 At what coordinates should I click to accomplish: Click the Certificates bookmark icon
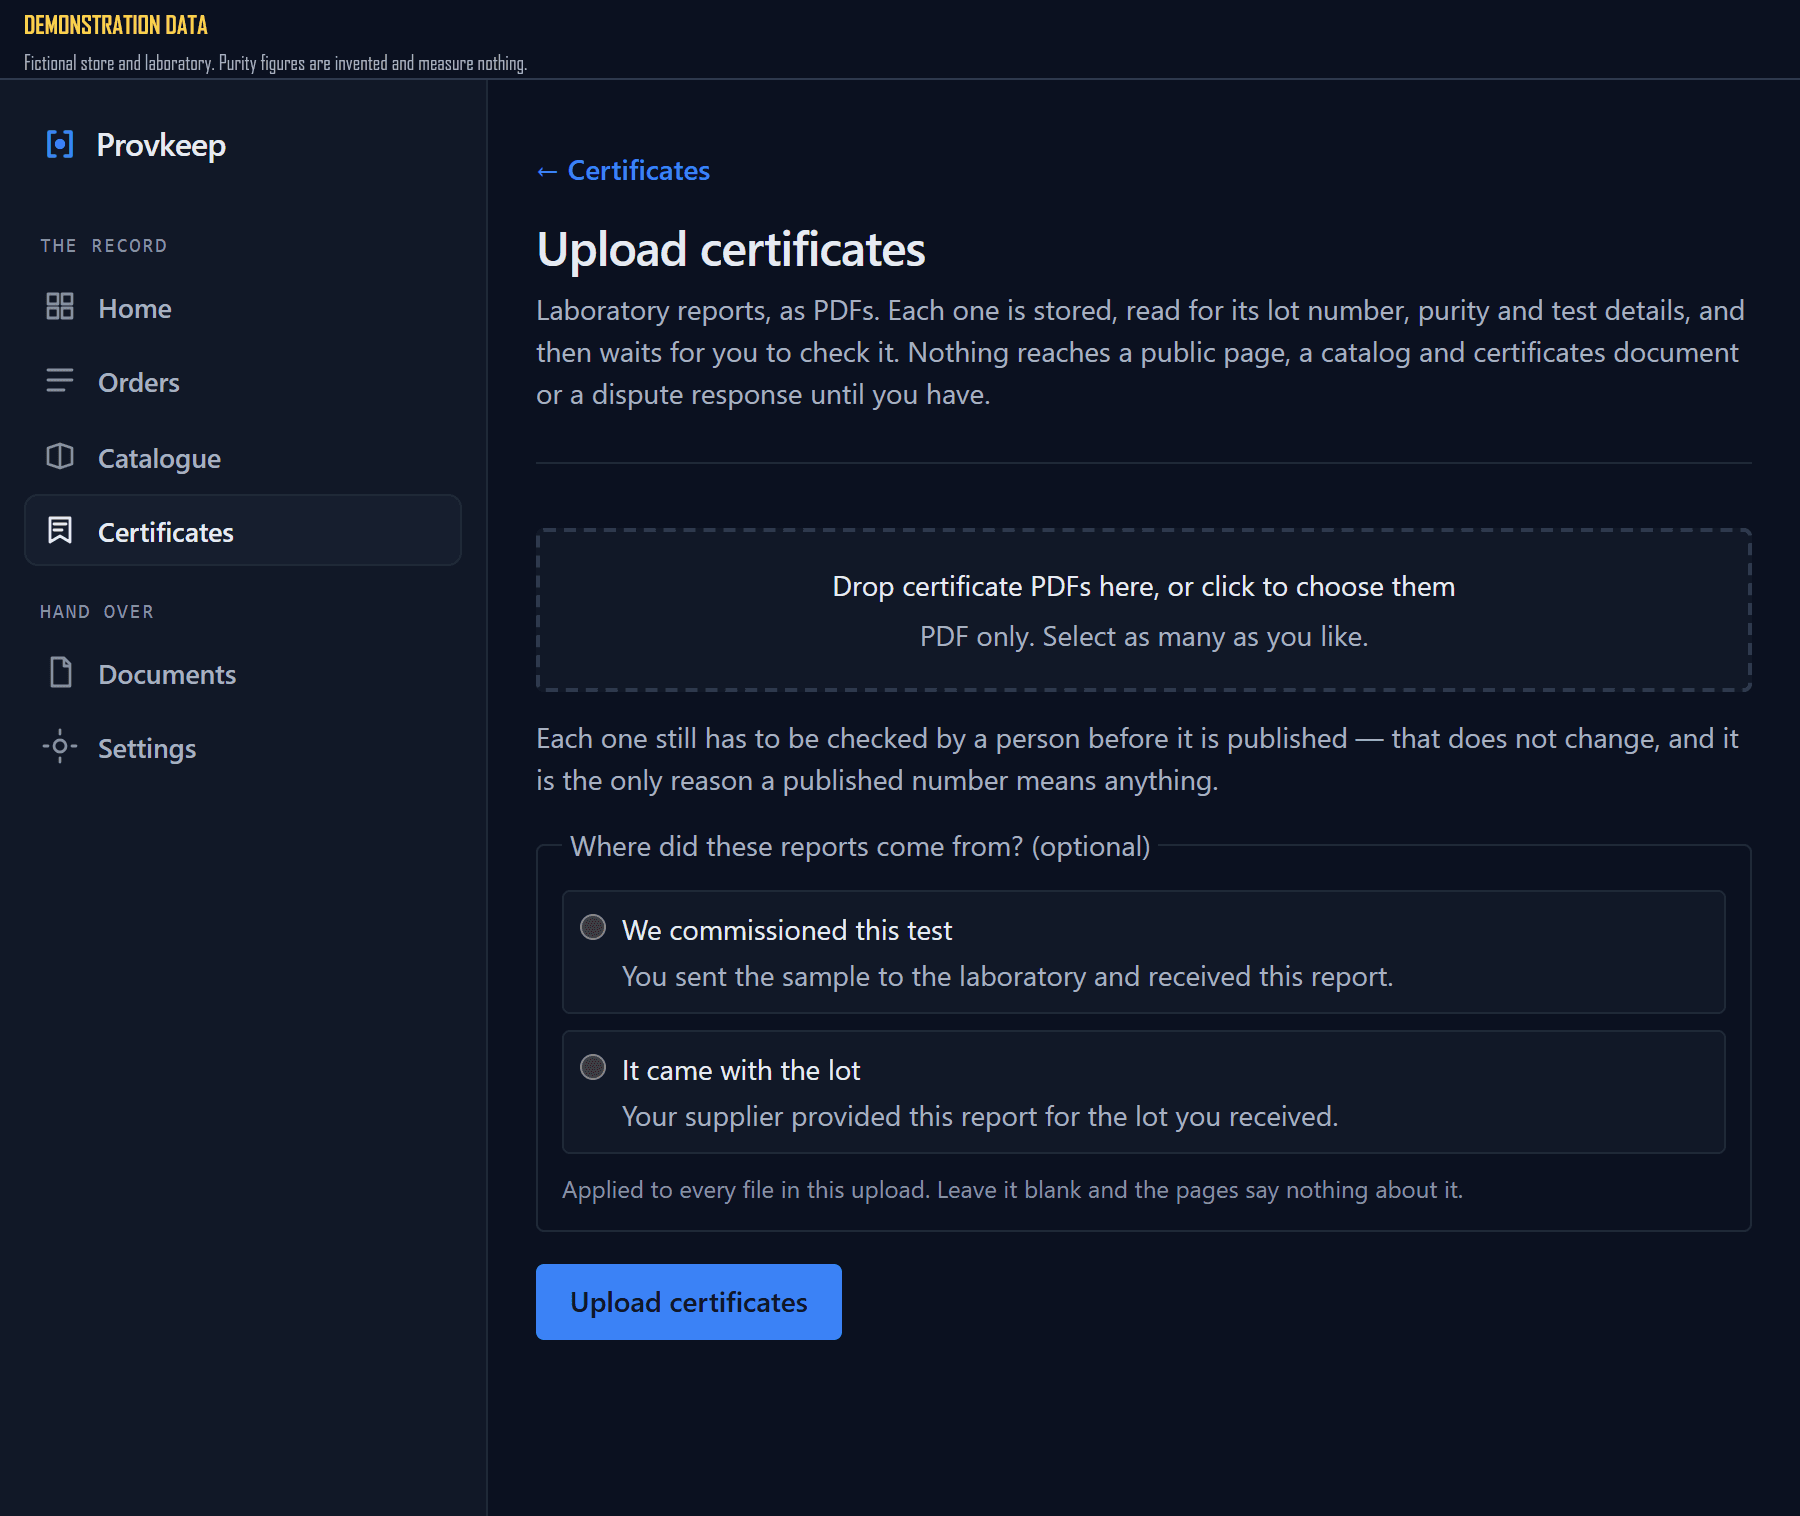pyautogui.click(x=60, y=530)
